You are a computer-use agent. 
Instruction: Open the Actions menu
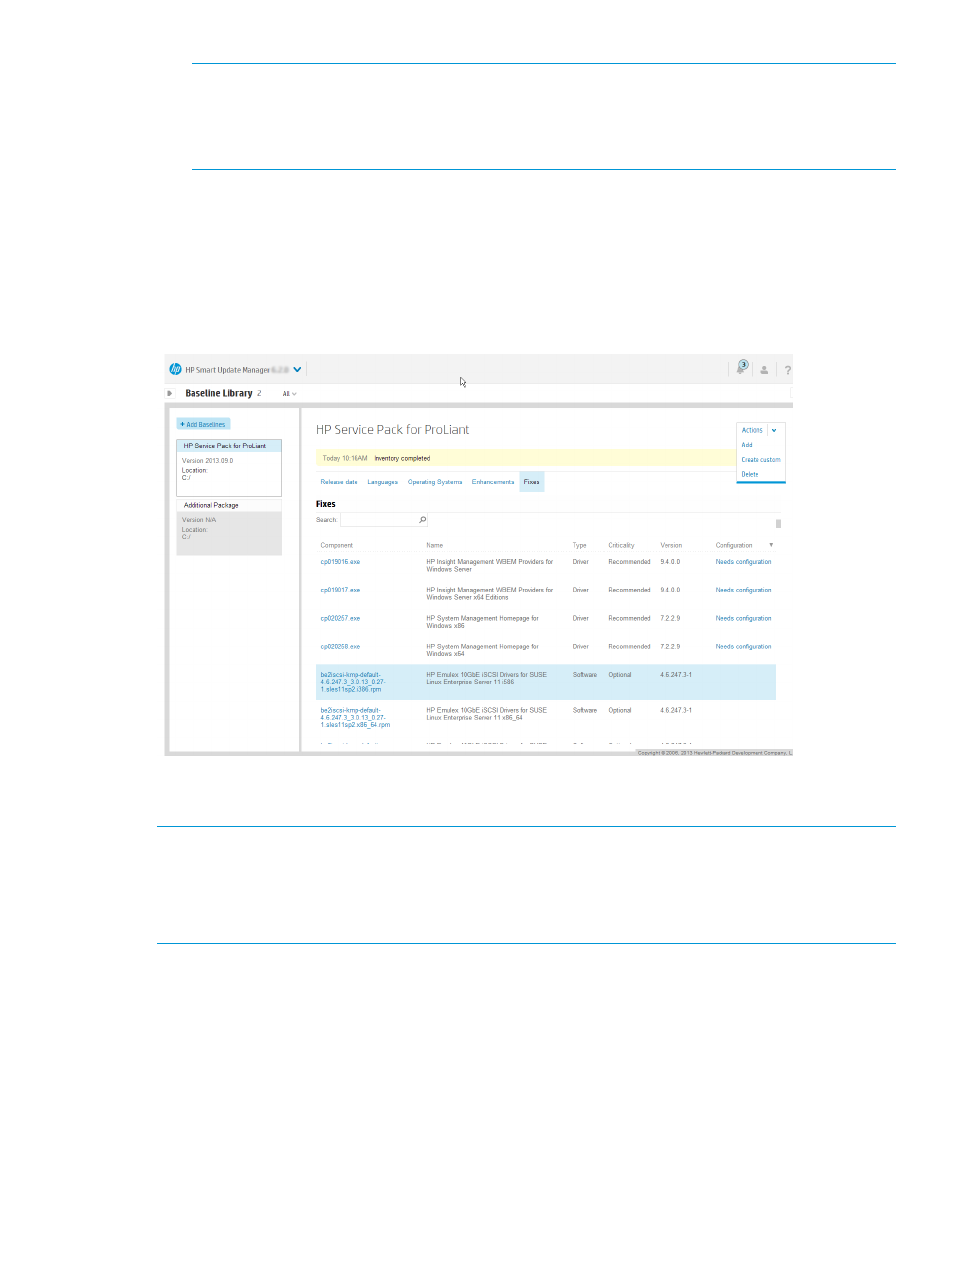(x=752, y=430)
